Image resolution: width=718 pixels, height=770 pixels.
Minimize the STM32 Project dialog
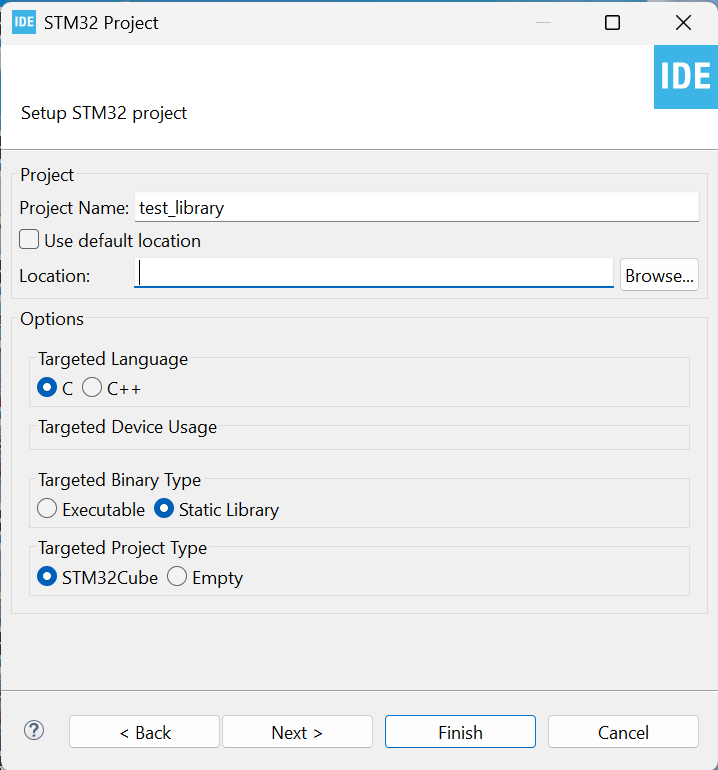pos(543,22)
